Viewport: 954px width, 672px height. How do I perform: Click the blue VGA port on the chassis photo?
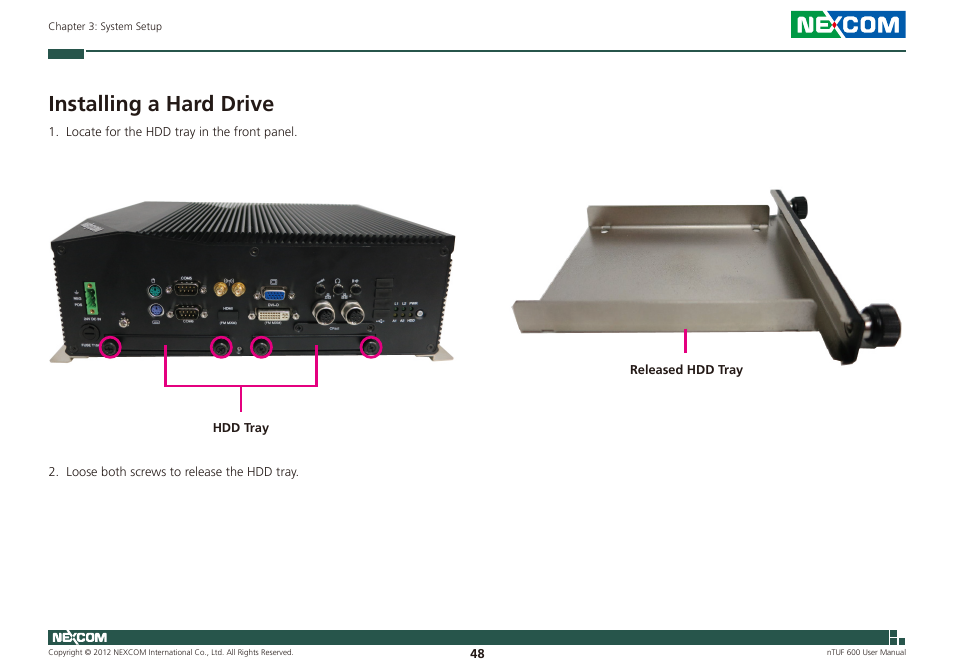[274, 294]
